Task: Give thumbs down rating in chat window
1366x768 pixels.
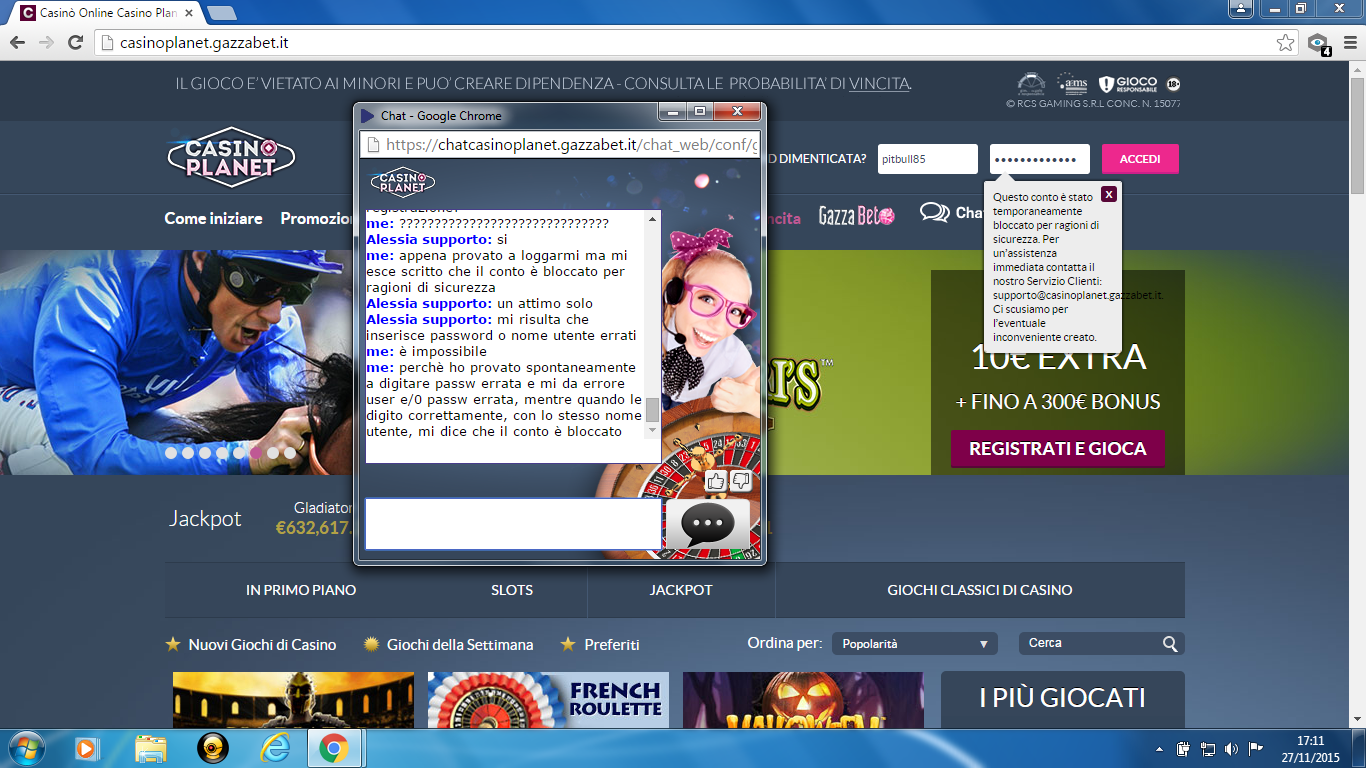Action: tap(741, 482)
